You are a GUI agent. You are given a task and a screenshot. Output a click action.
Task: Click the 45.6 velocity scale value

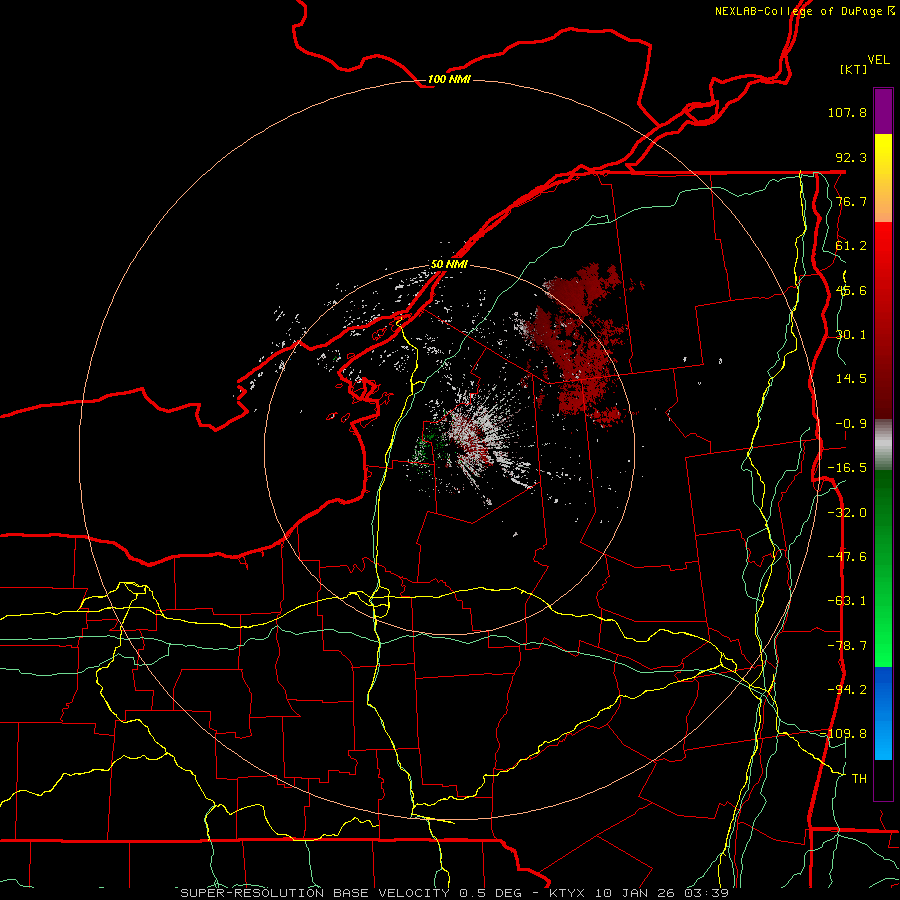tap(851, 290)
